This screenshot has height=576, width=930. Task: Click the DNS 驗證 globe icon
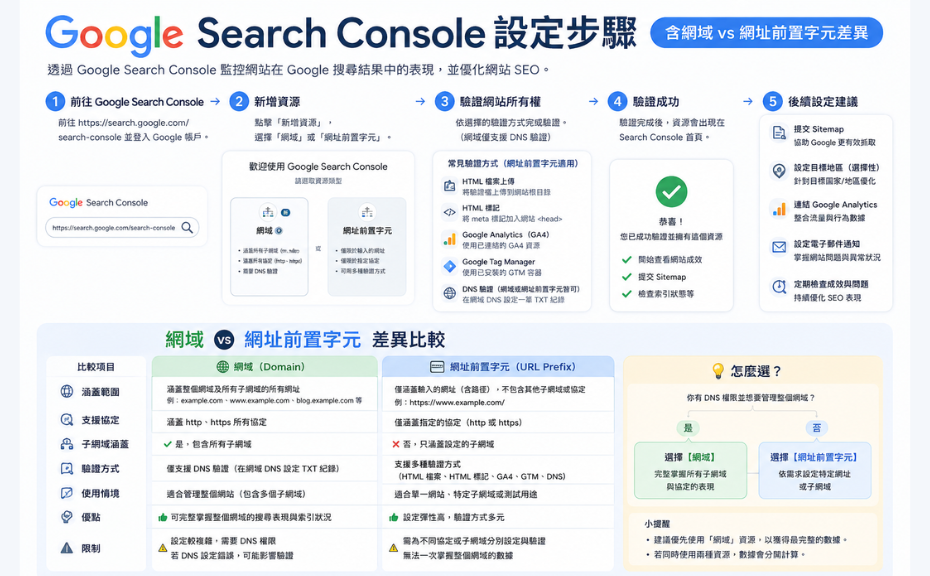pyautogui.click(x=450, y=293)
